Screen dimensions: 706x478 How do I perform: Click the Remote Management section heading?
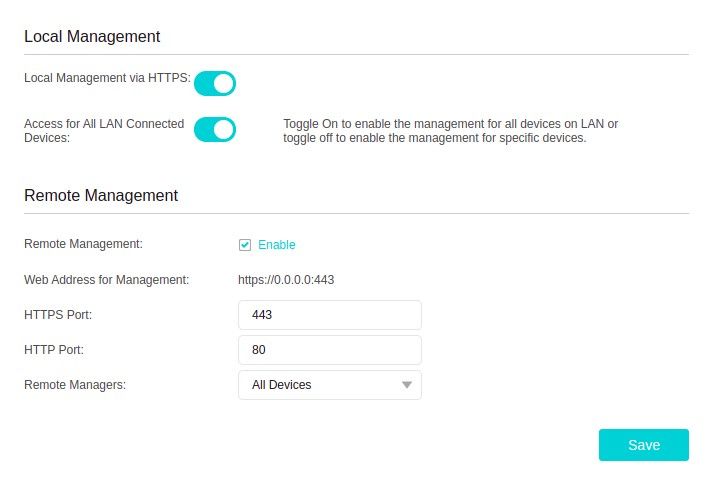(101, 196)
